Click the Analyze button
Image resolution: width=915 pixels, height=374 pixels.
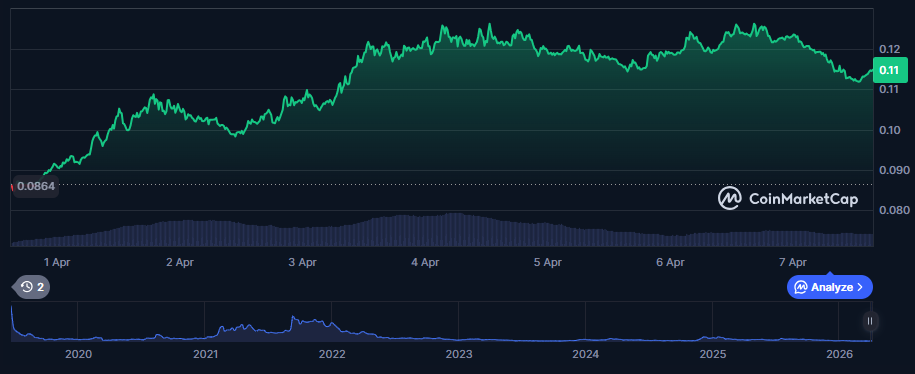[830, 287]
